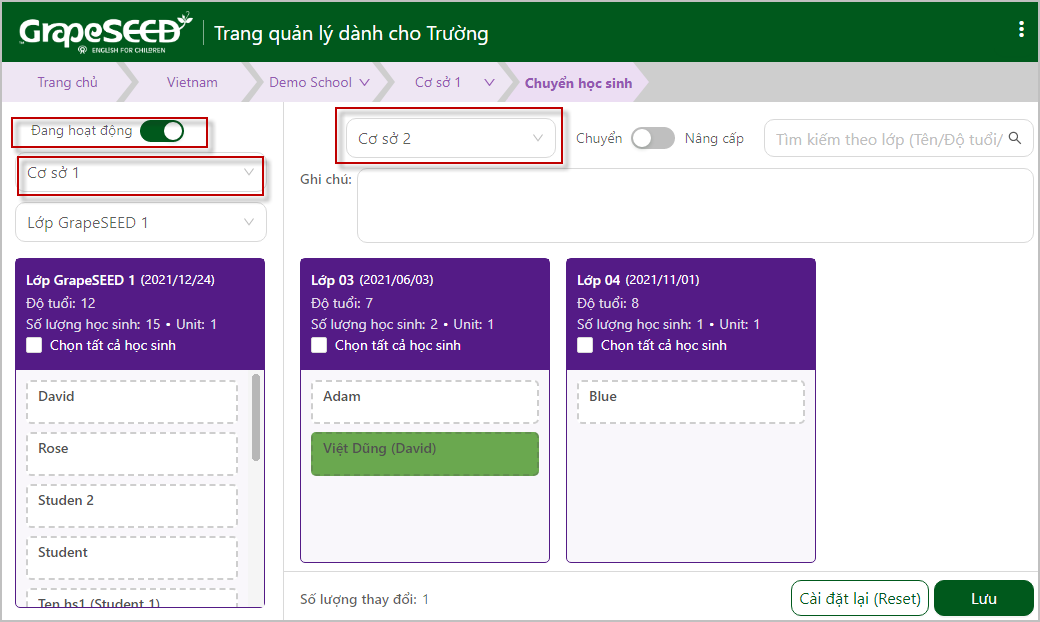Select the student card named Student
The width and height of the screenshot is (1040, 622).
pyautogui.click(x=132, y=558)
